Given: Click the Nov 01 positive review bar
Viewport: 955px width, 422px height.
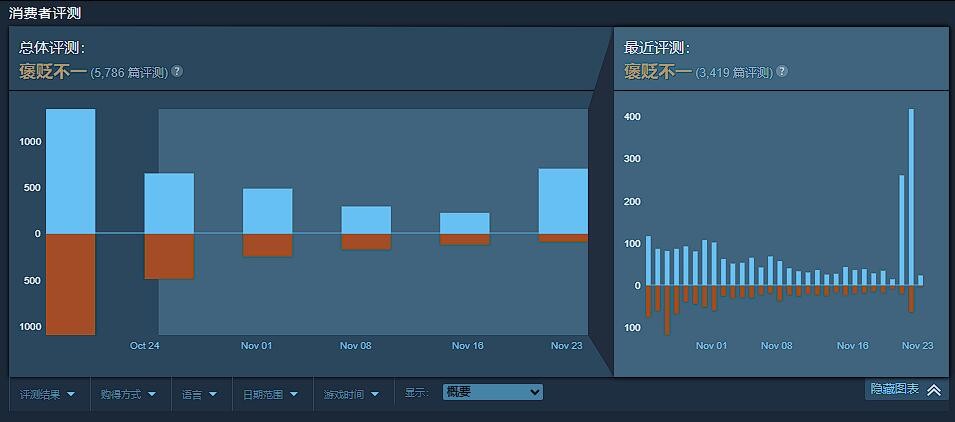Looking at the screenshot, I should tap(267, 211).
